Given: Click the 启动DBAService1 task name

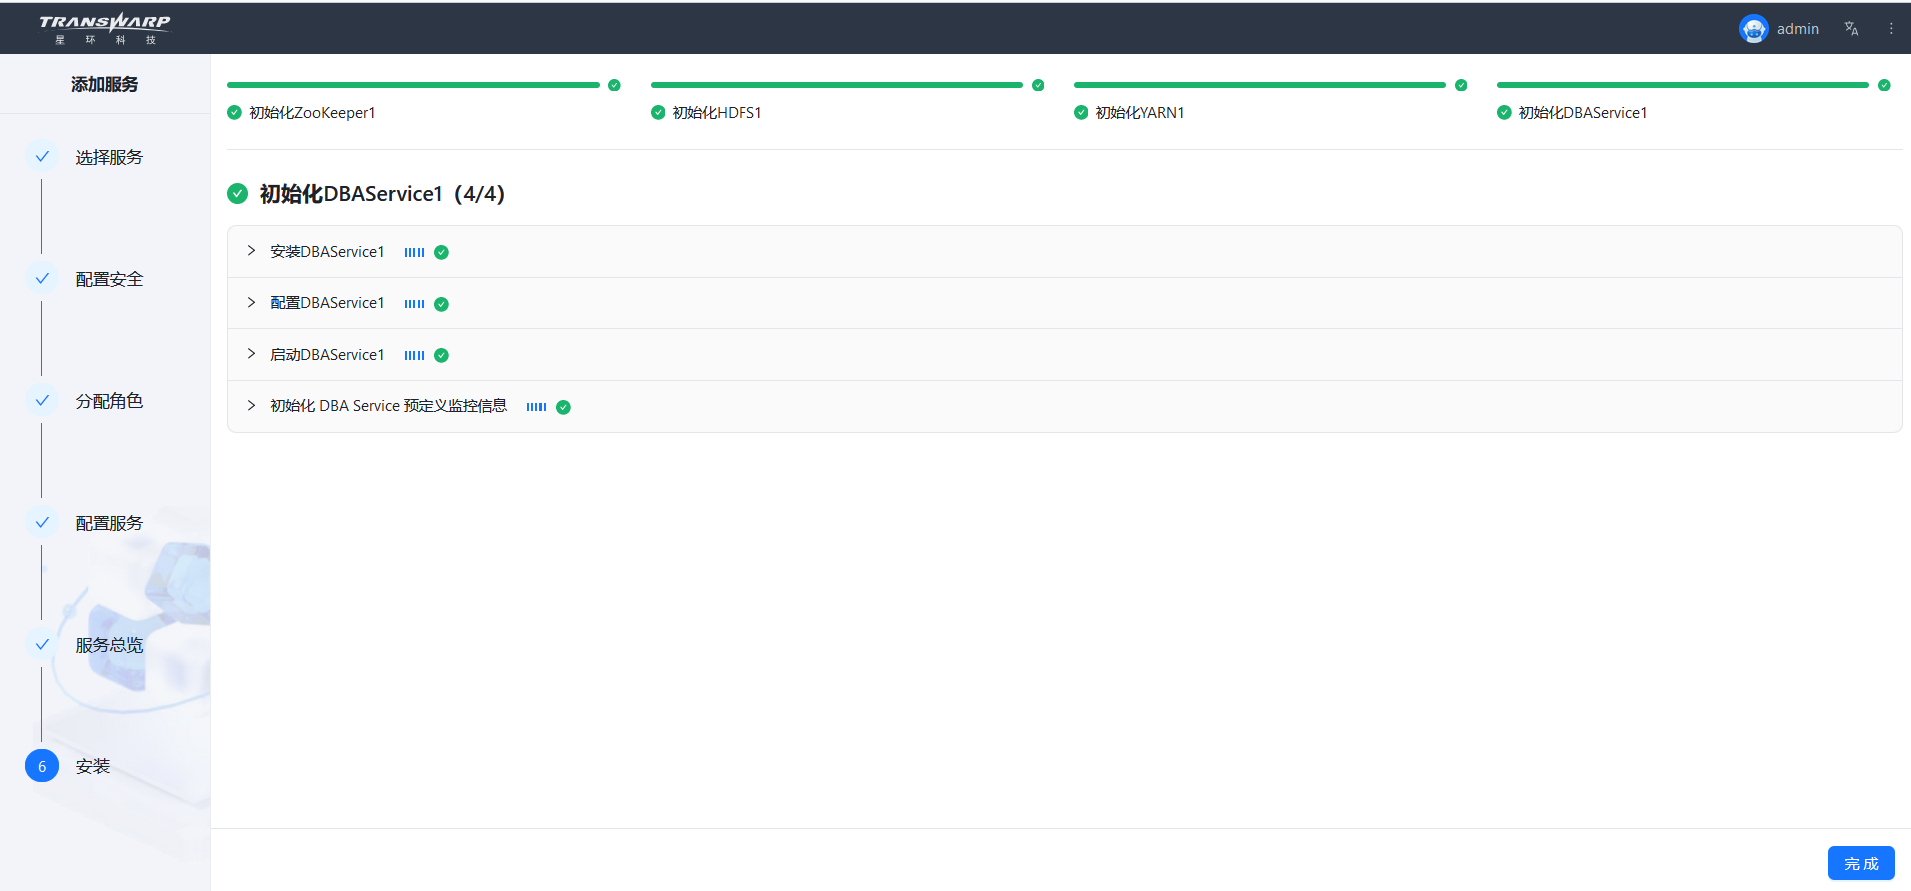Looking at the screenshot, I should coord(327,355).
